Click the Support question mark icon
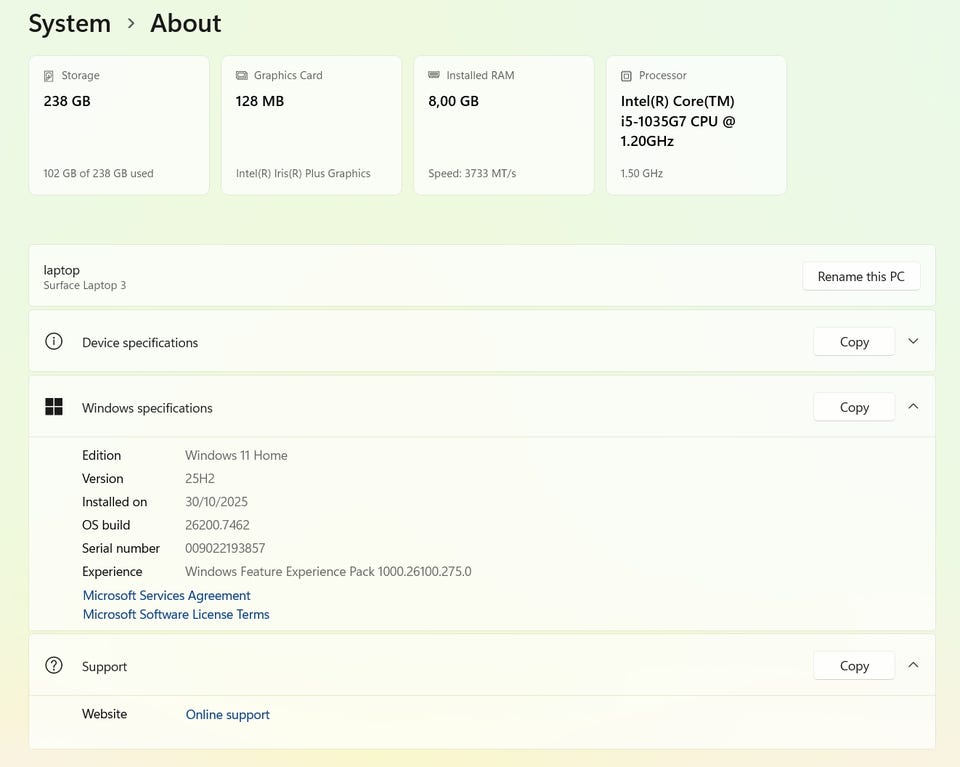 point(54,666)
